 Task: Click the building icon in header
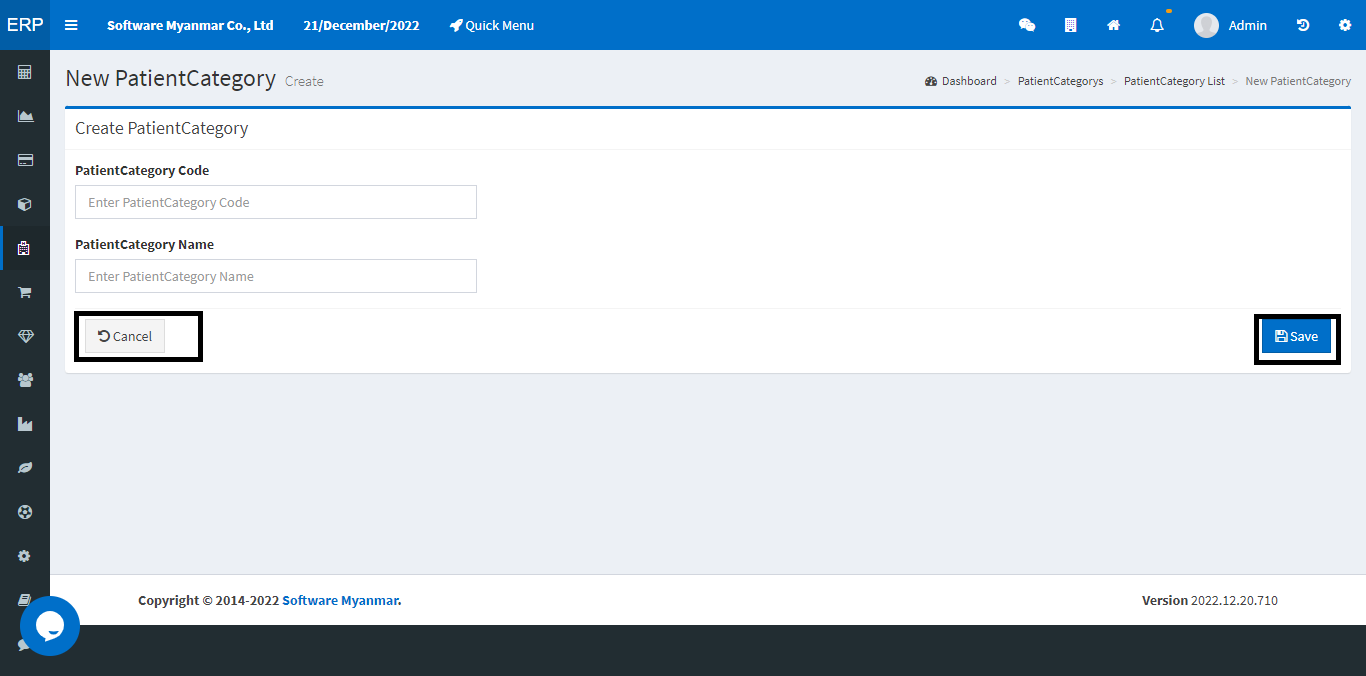(1070, 25)
